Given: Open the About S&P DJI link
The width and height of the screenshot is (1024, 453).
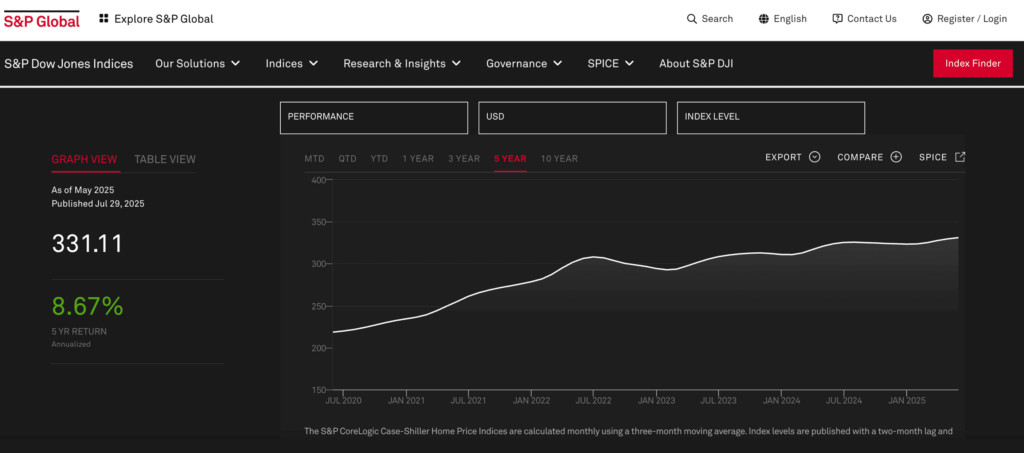Looking at the screenshot, I should (701, 64).
